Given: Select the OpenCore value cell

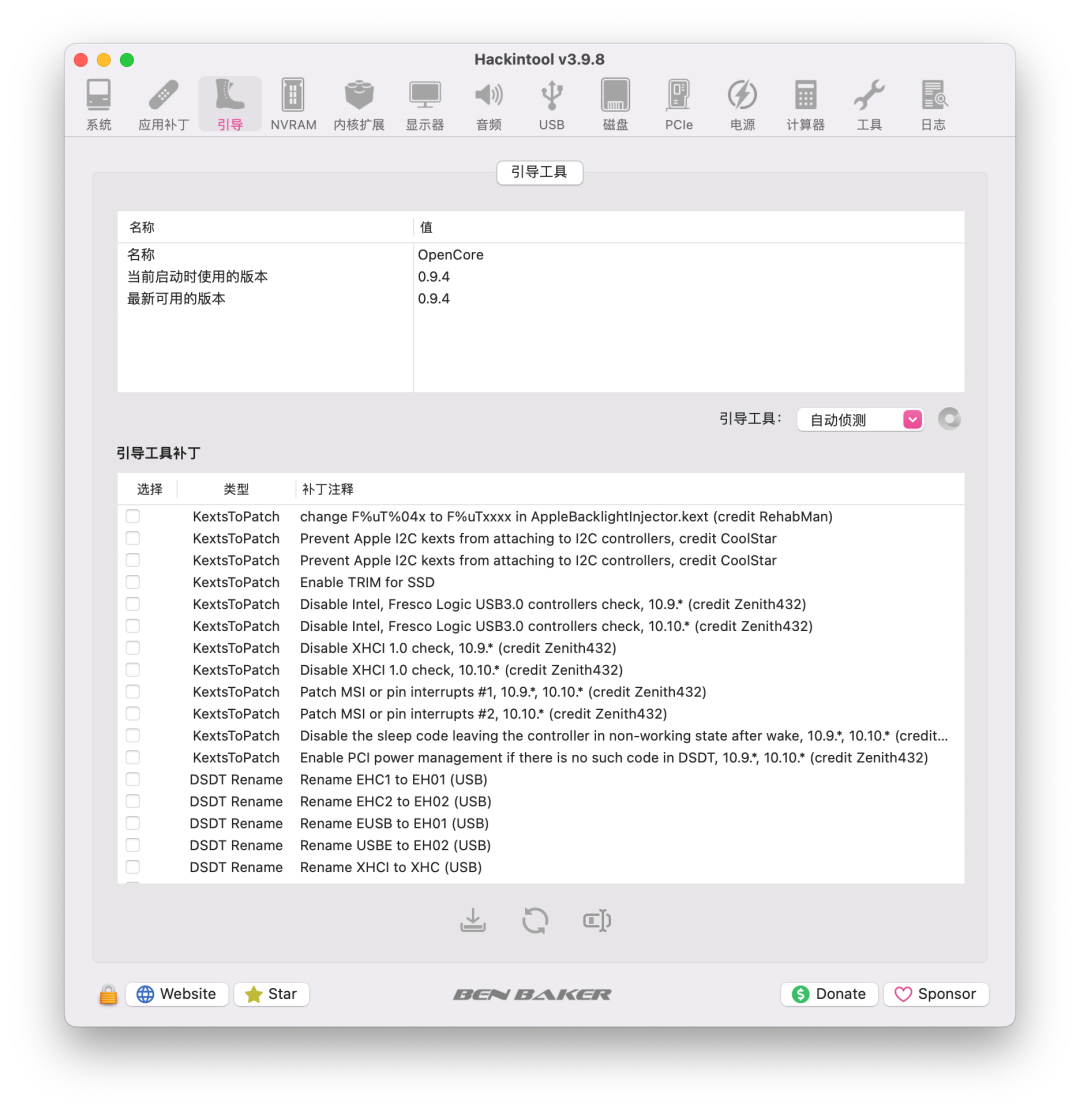Looking at the screenshot, I should pos(450,255).
